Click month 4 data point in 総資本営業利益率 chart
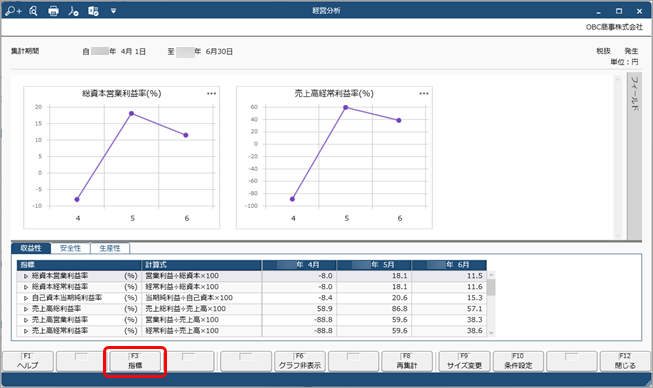The image size is (653, 388). click(77, 199)
